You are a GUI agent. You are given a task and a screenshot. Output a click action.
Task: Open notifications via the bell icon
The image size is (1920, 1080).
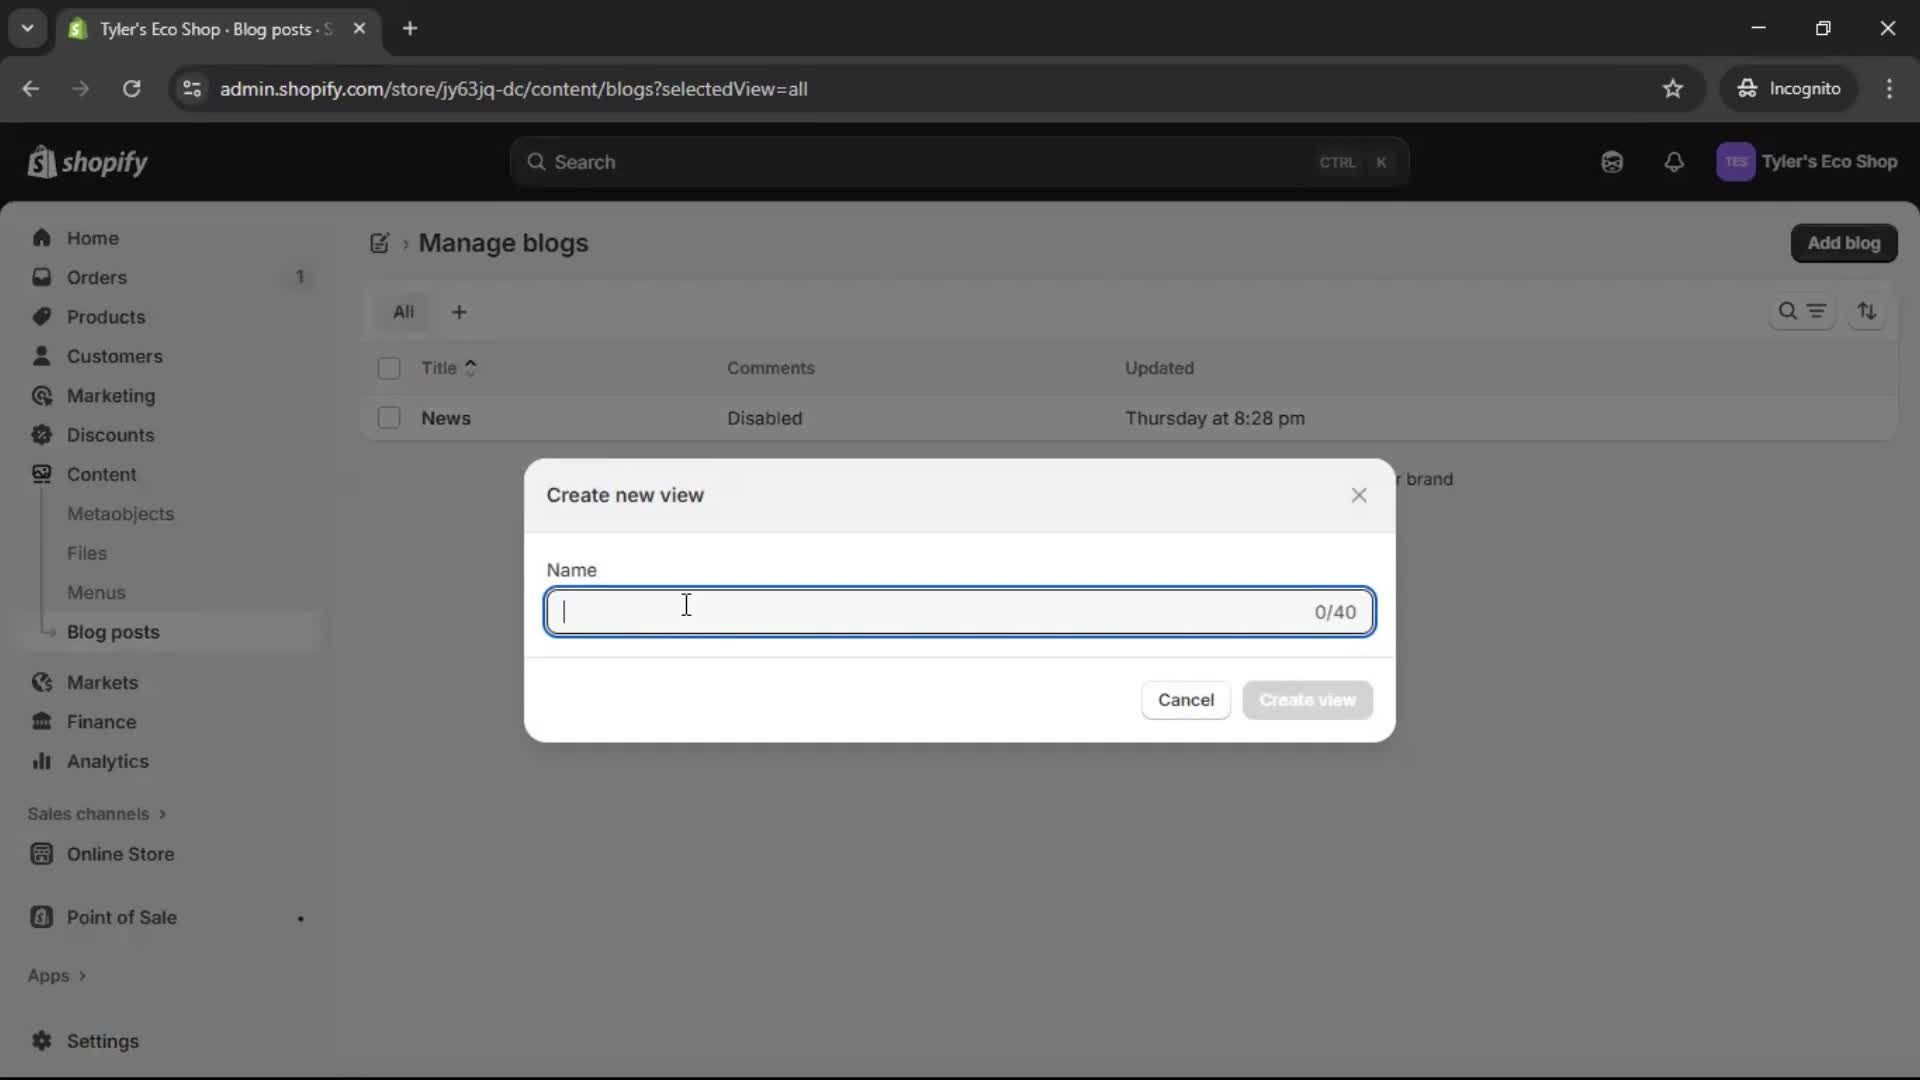(x=1675, y=162)
